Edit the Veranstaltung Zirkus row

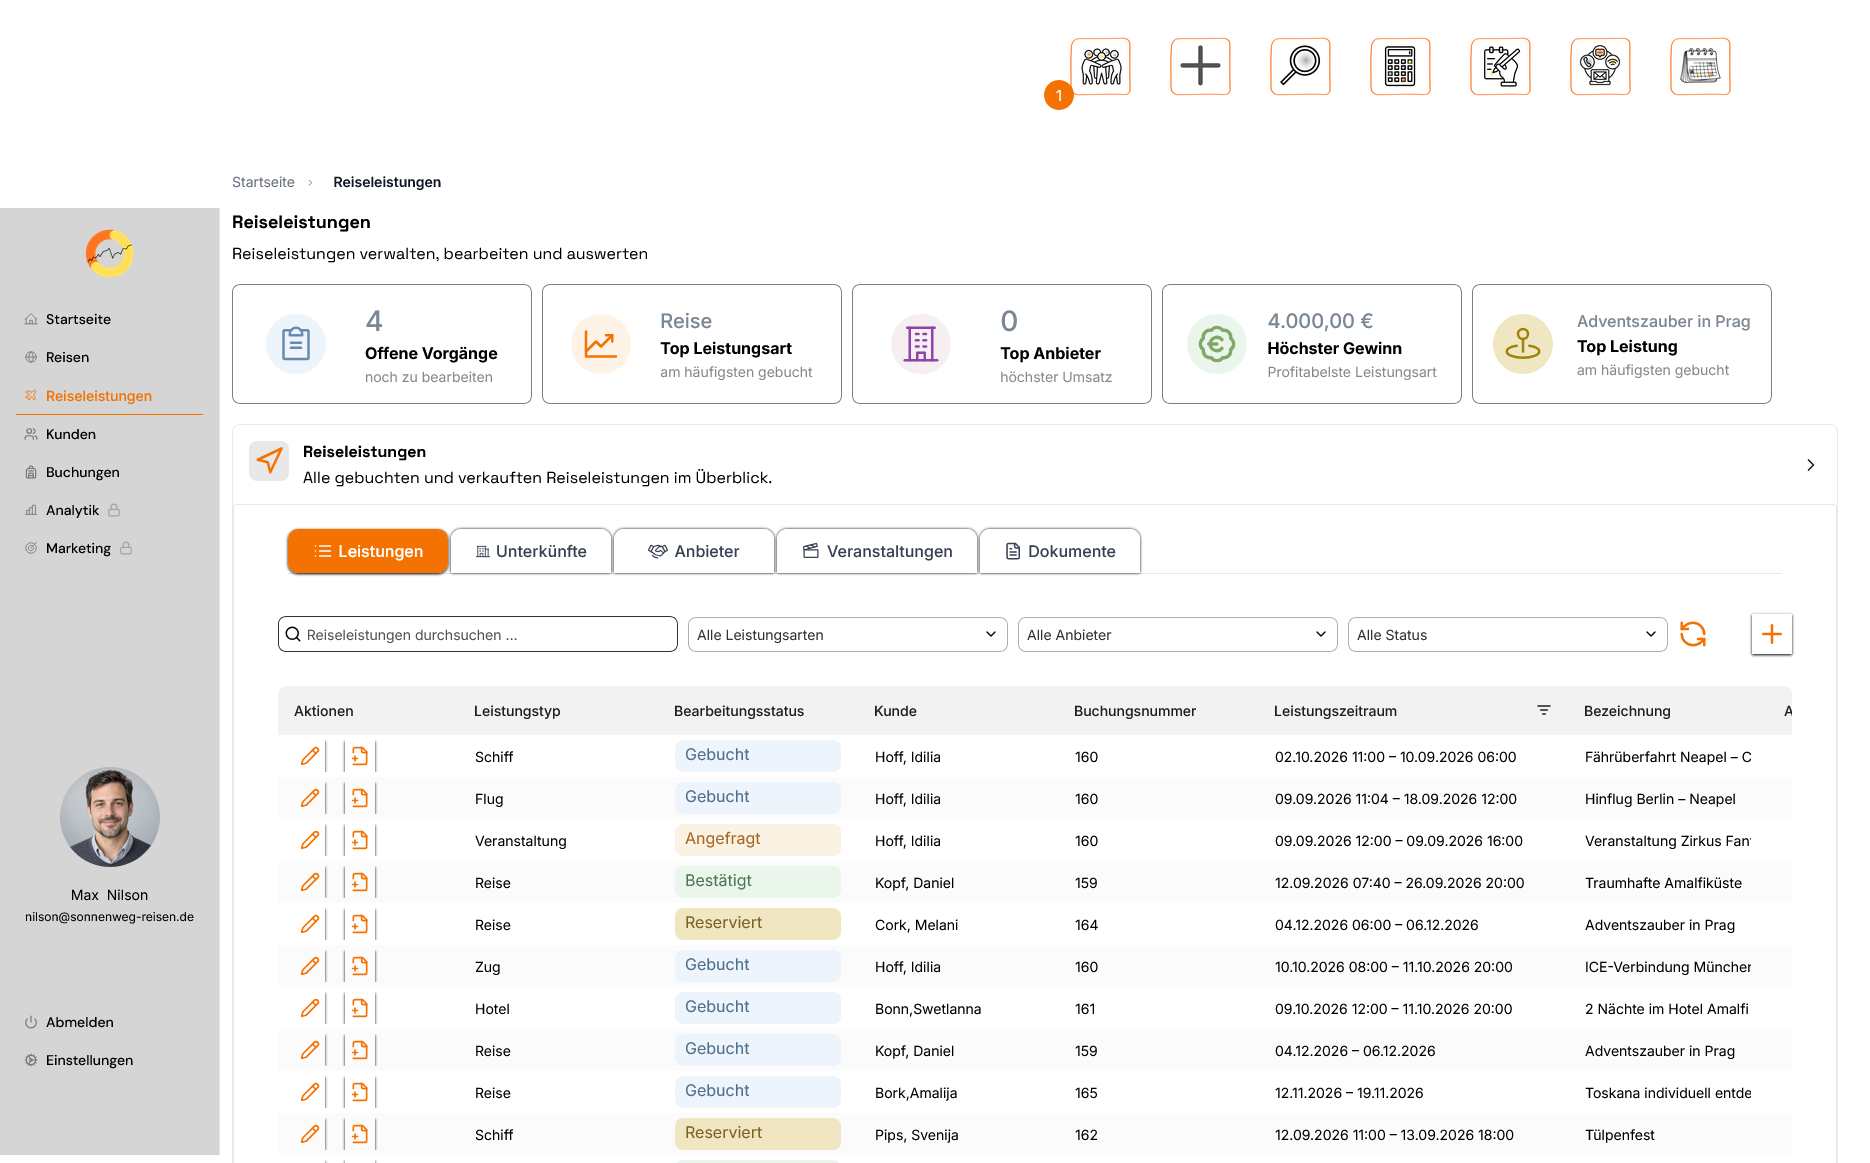point(310,840)
